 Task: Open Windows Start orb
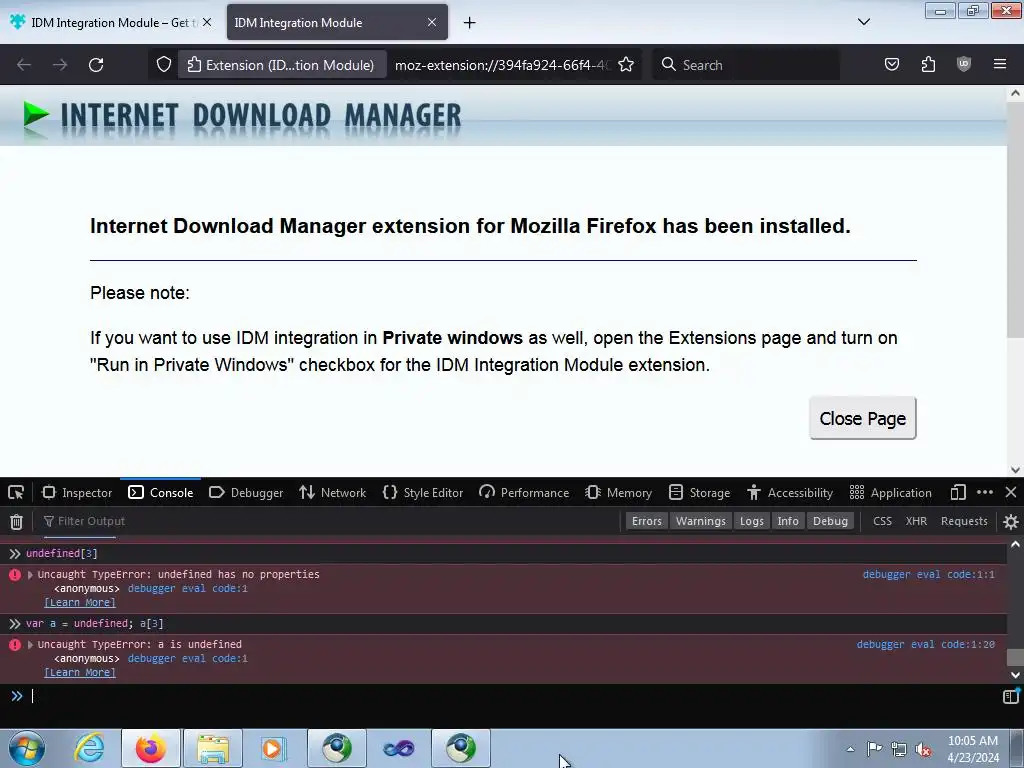coord(27,748)
